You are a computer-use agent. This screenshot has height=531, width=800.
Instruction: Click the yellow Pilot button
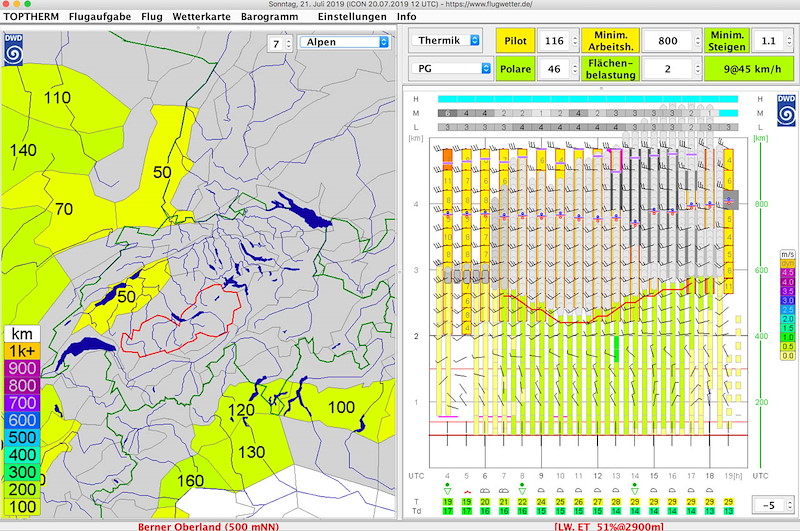515,40
